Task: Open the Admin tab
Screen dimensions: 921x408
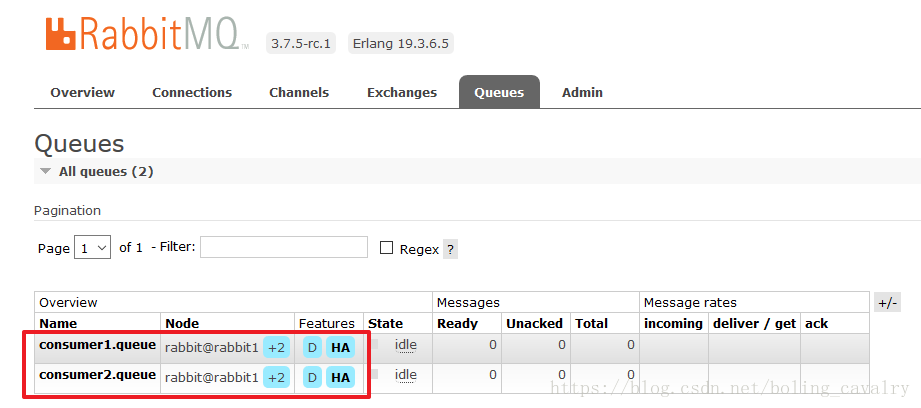Action: click(582, 93)
